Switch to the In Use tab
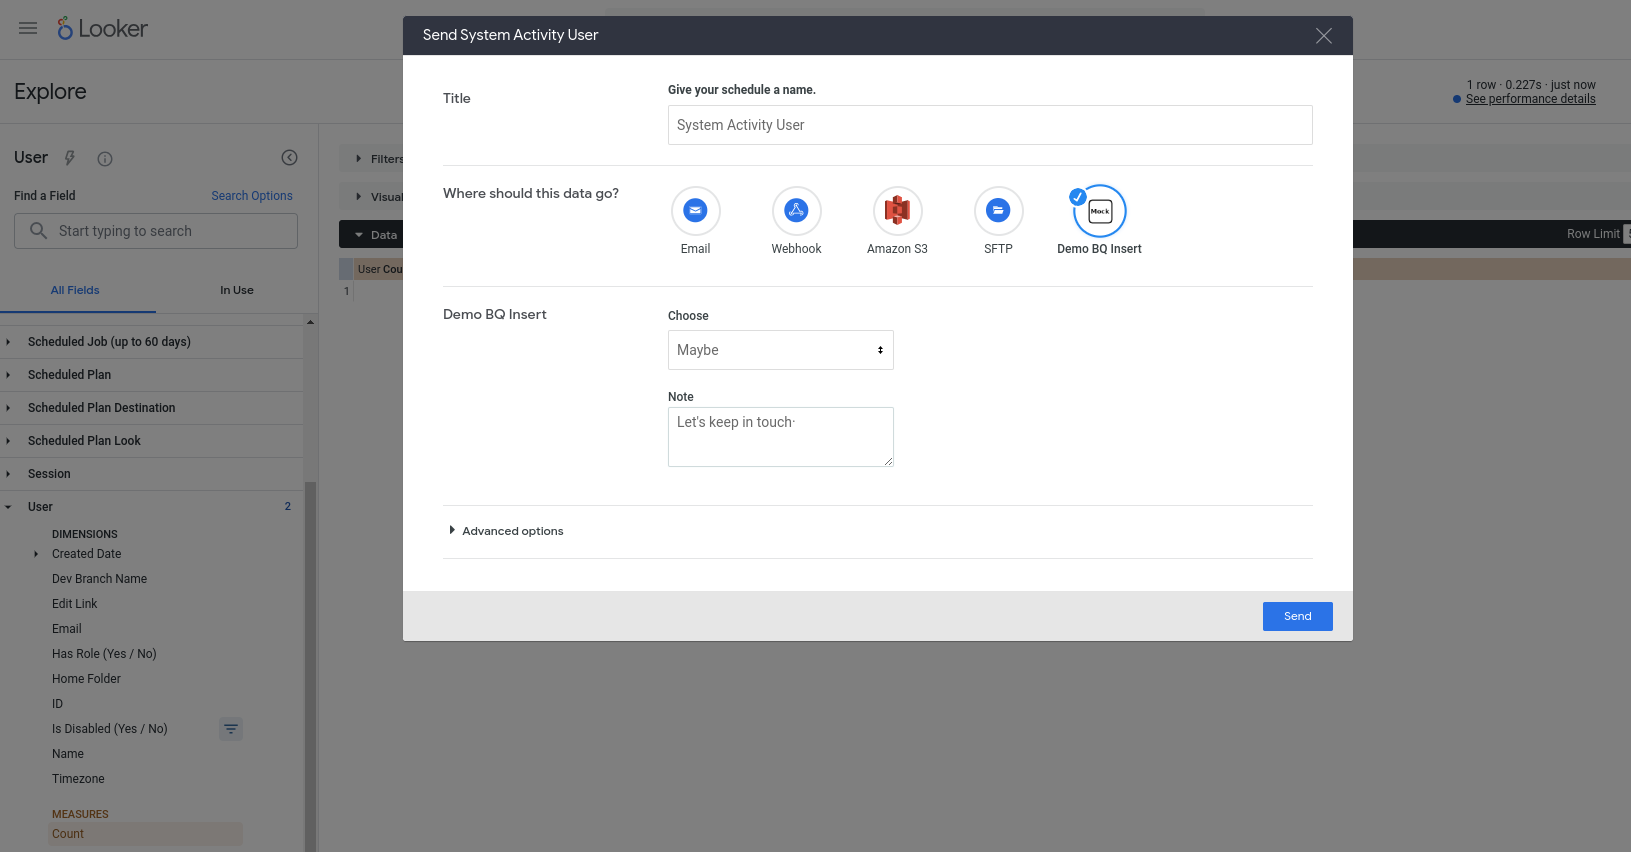Screen dimensions: 1631x852 (236, 290)
